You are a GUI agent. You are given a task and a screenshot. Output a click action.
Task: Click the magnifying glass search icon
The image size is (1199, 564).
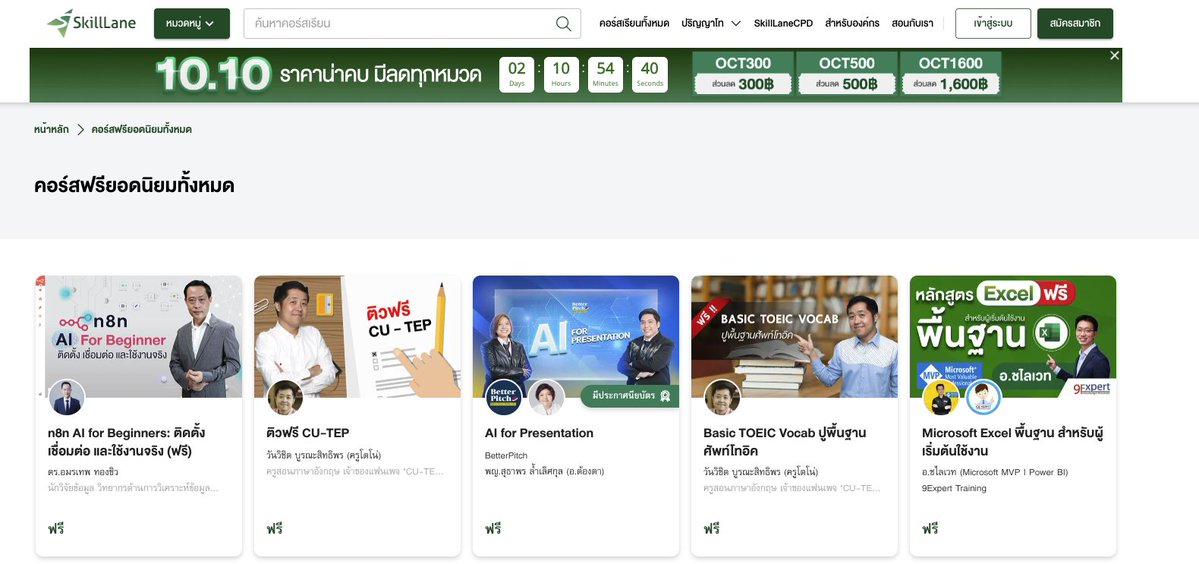[x=564, y=24]
